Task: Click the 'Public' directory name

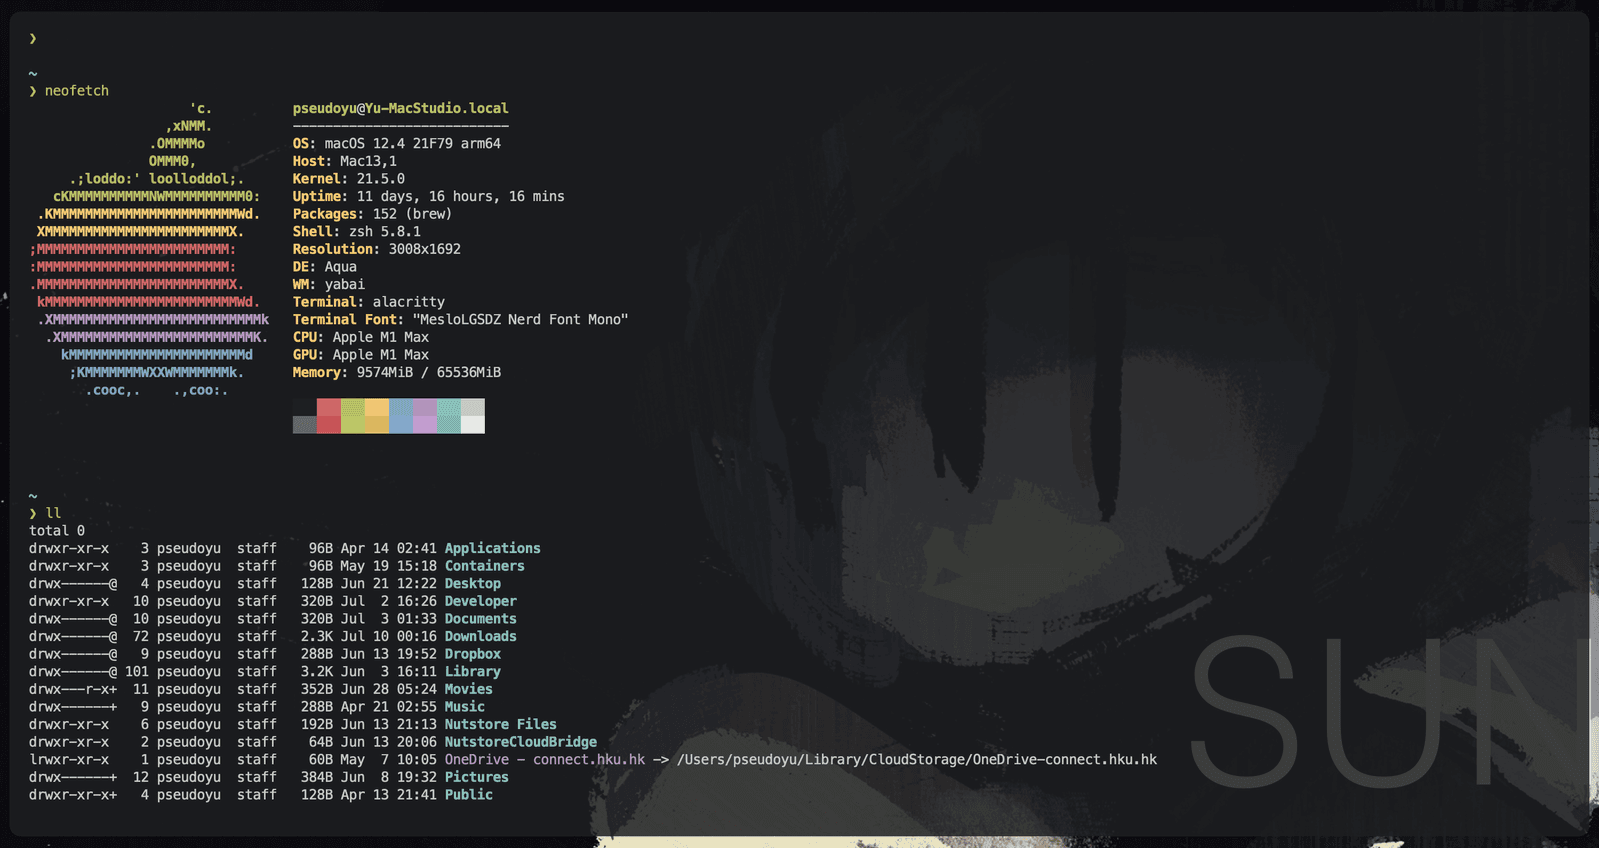Action: [468, 795]
